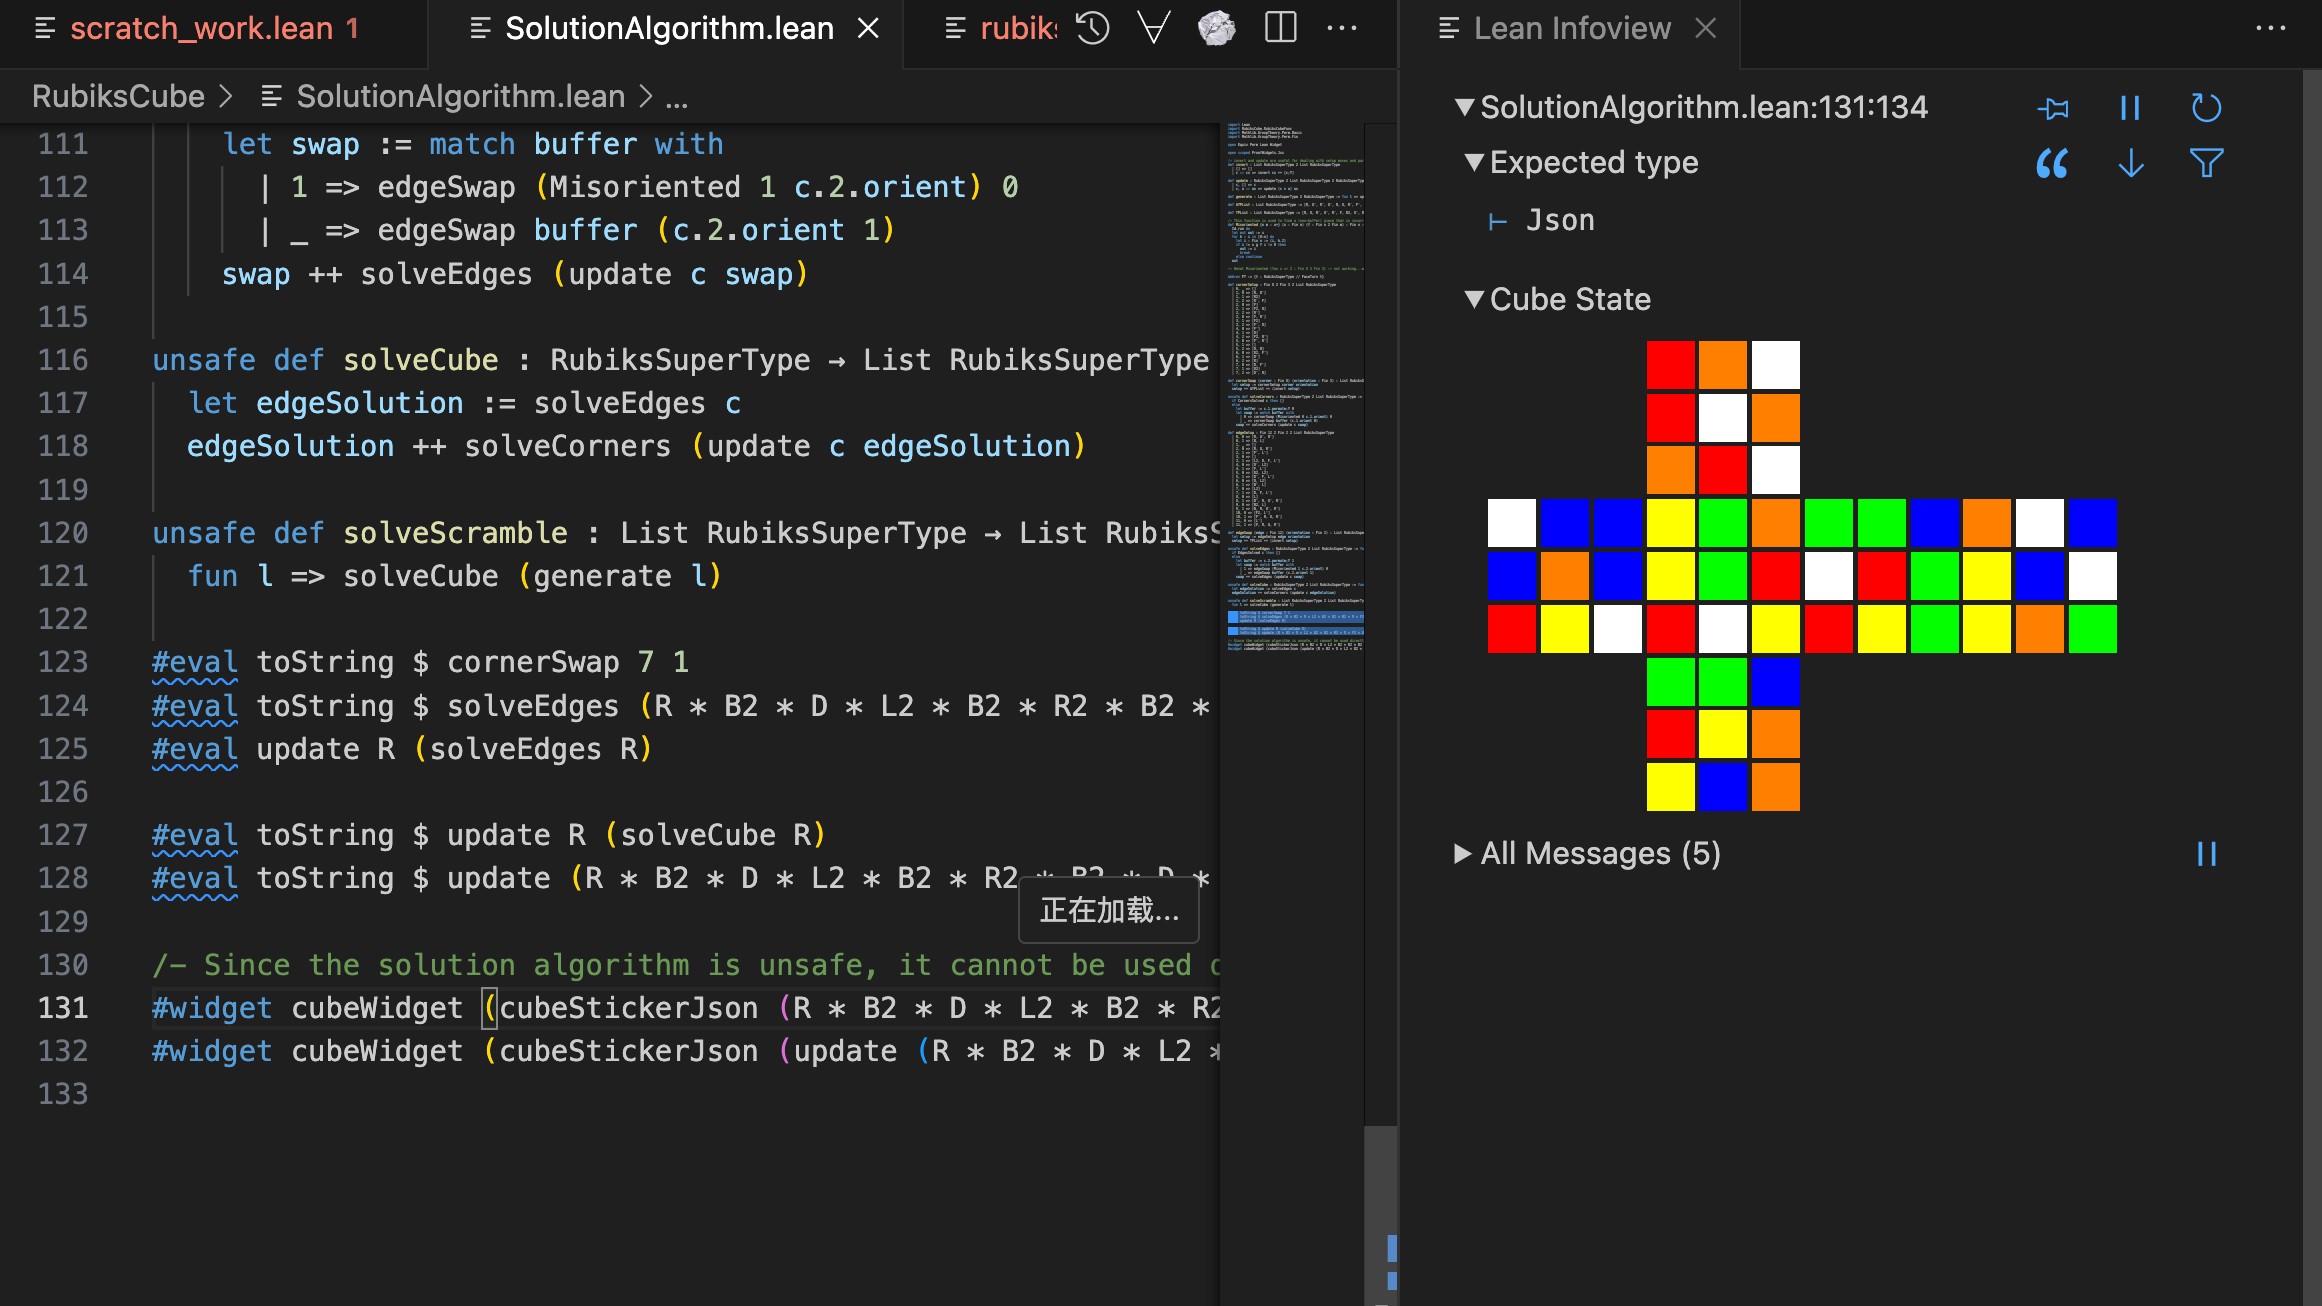Click the cubeStickerJson call on line 131
The width and height of the screenshot is (2322, 1306).
(629, 1008)
